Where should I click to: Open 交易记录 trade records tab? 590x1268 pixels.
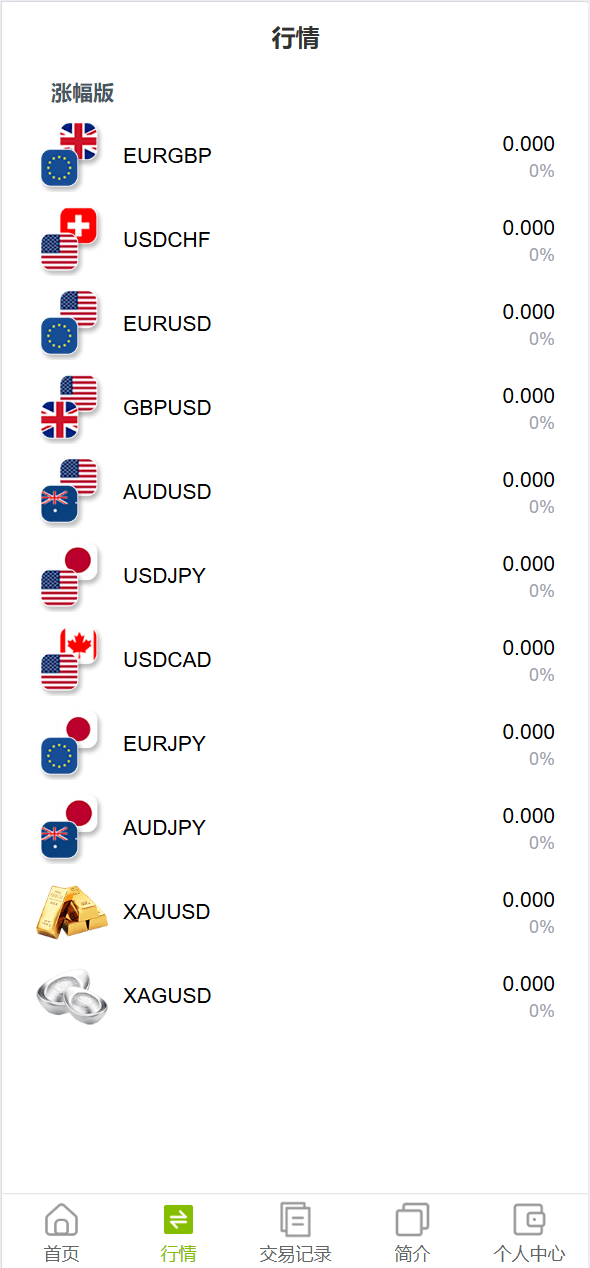295,1233
